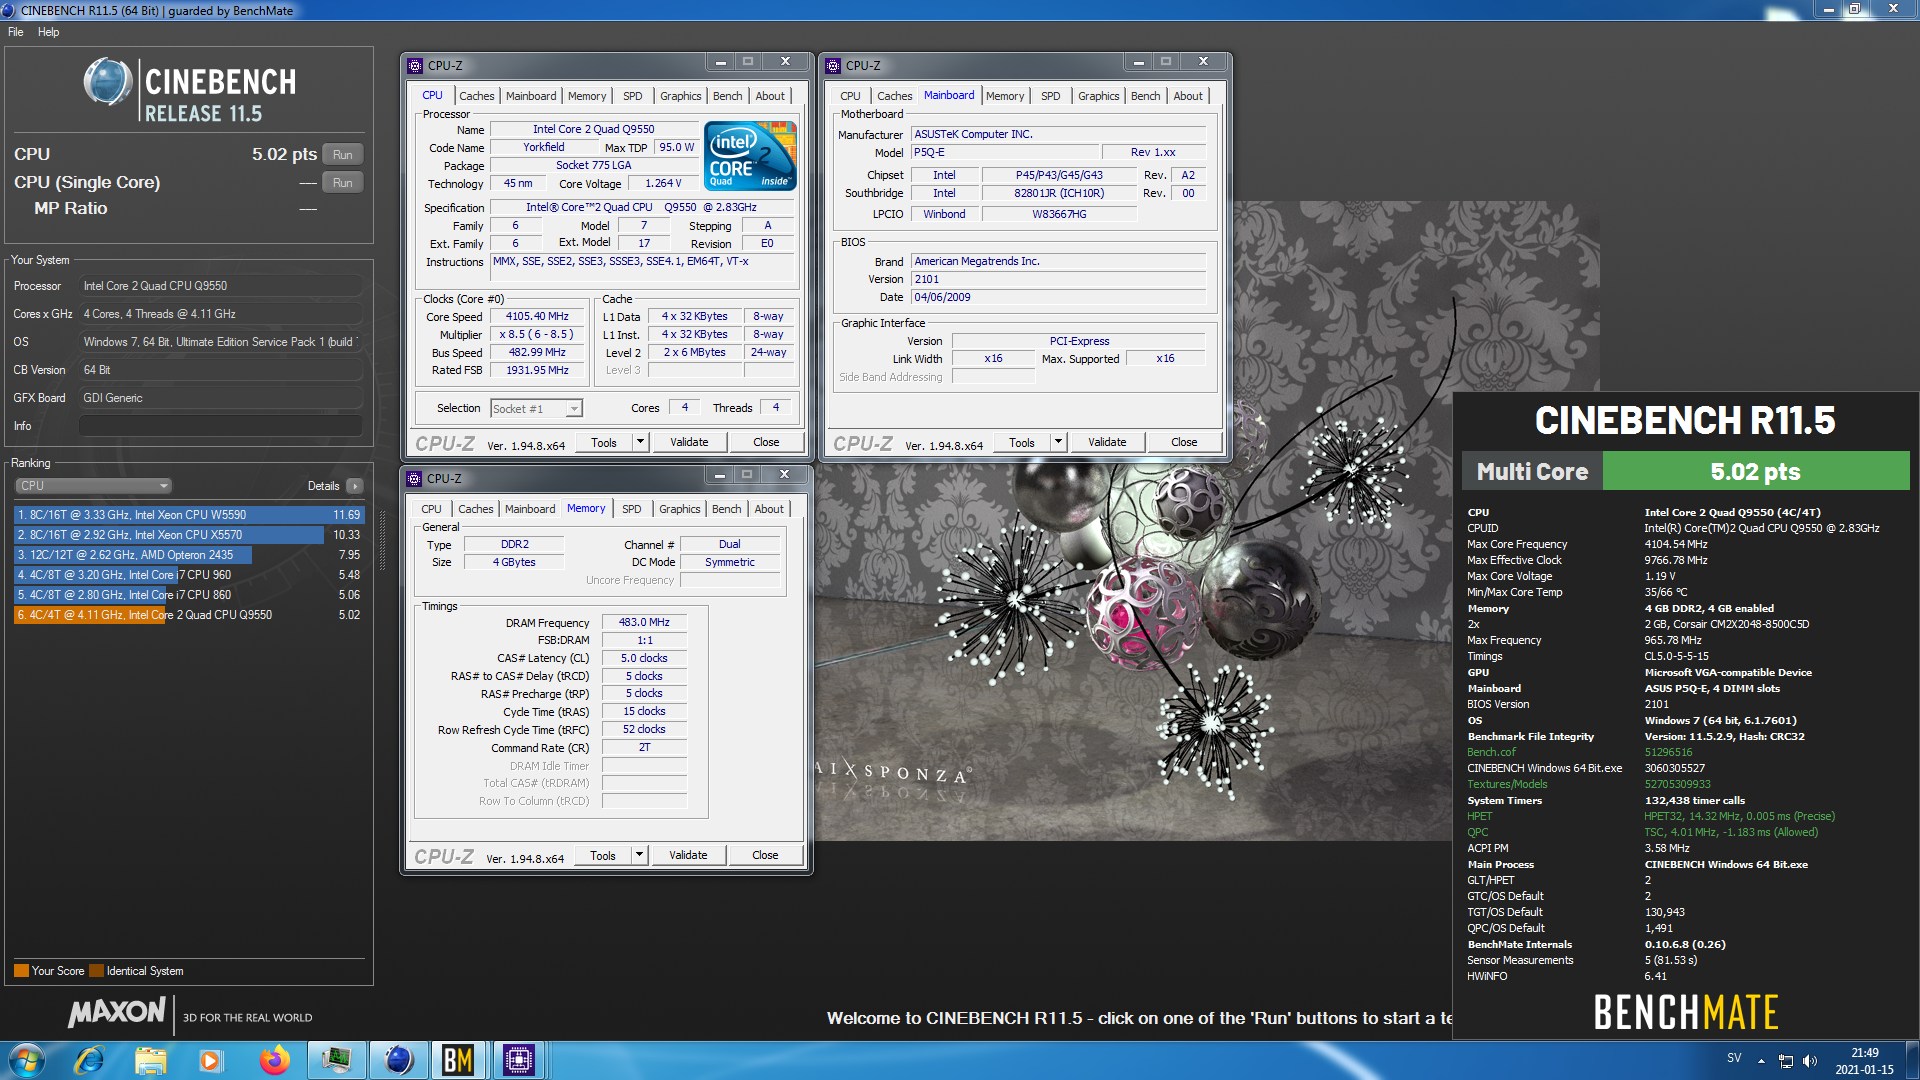Click CPU-Z icon in Mainboard window title

pyautogui.click(x=833, y=66)
